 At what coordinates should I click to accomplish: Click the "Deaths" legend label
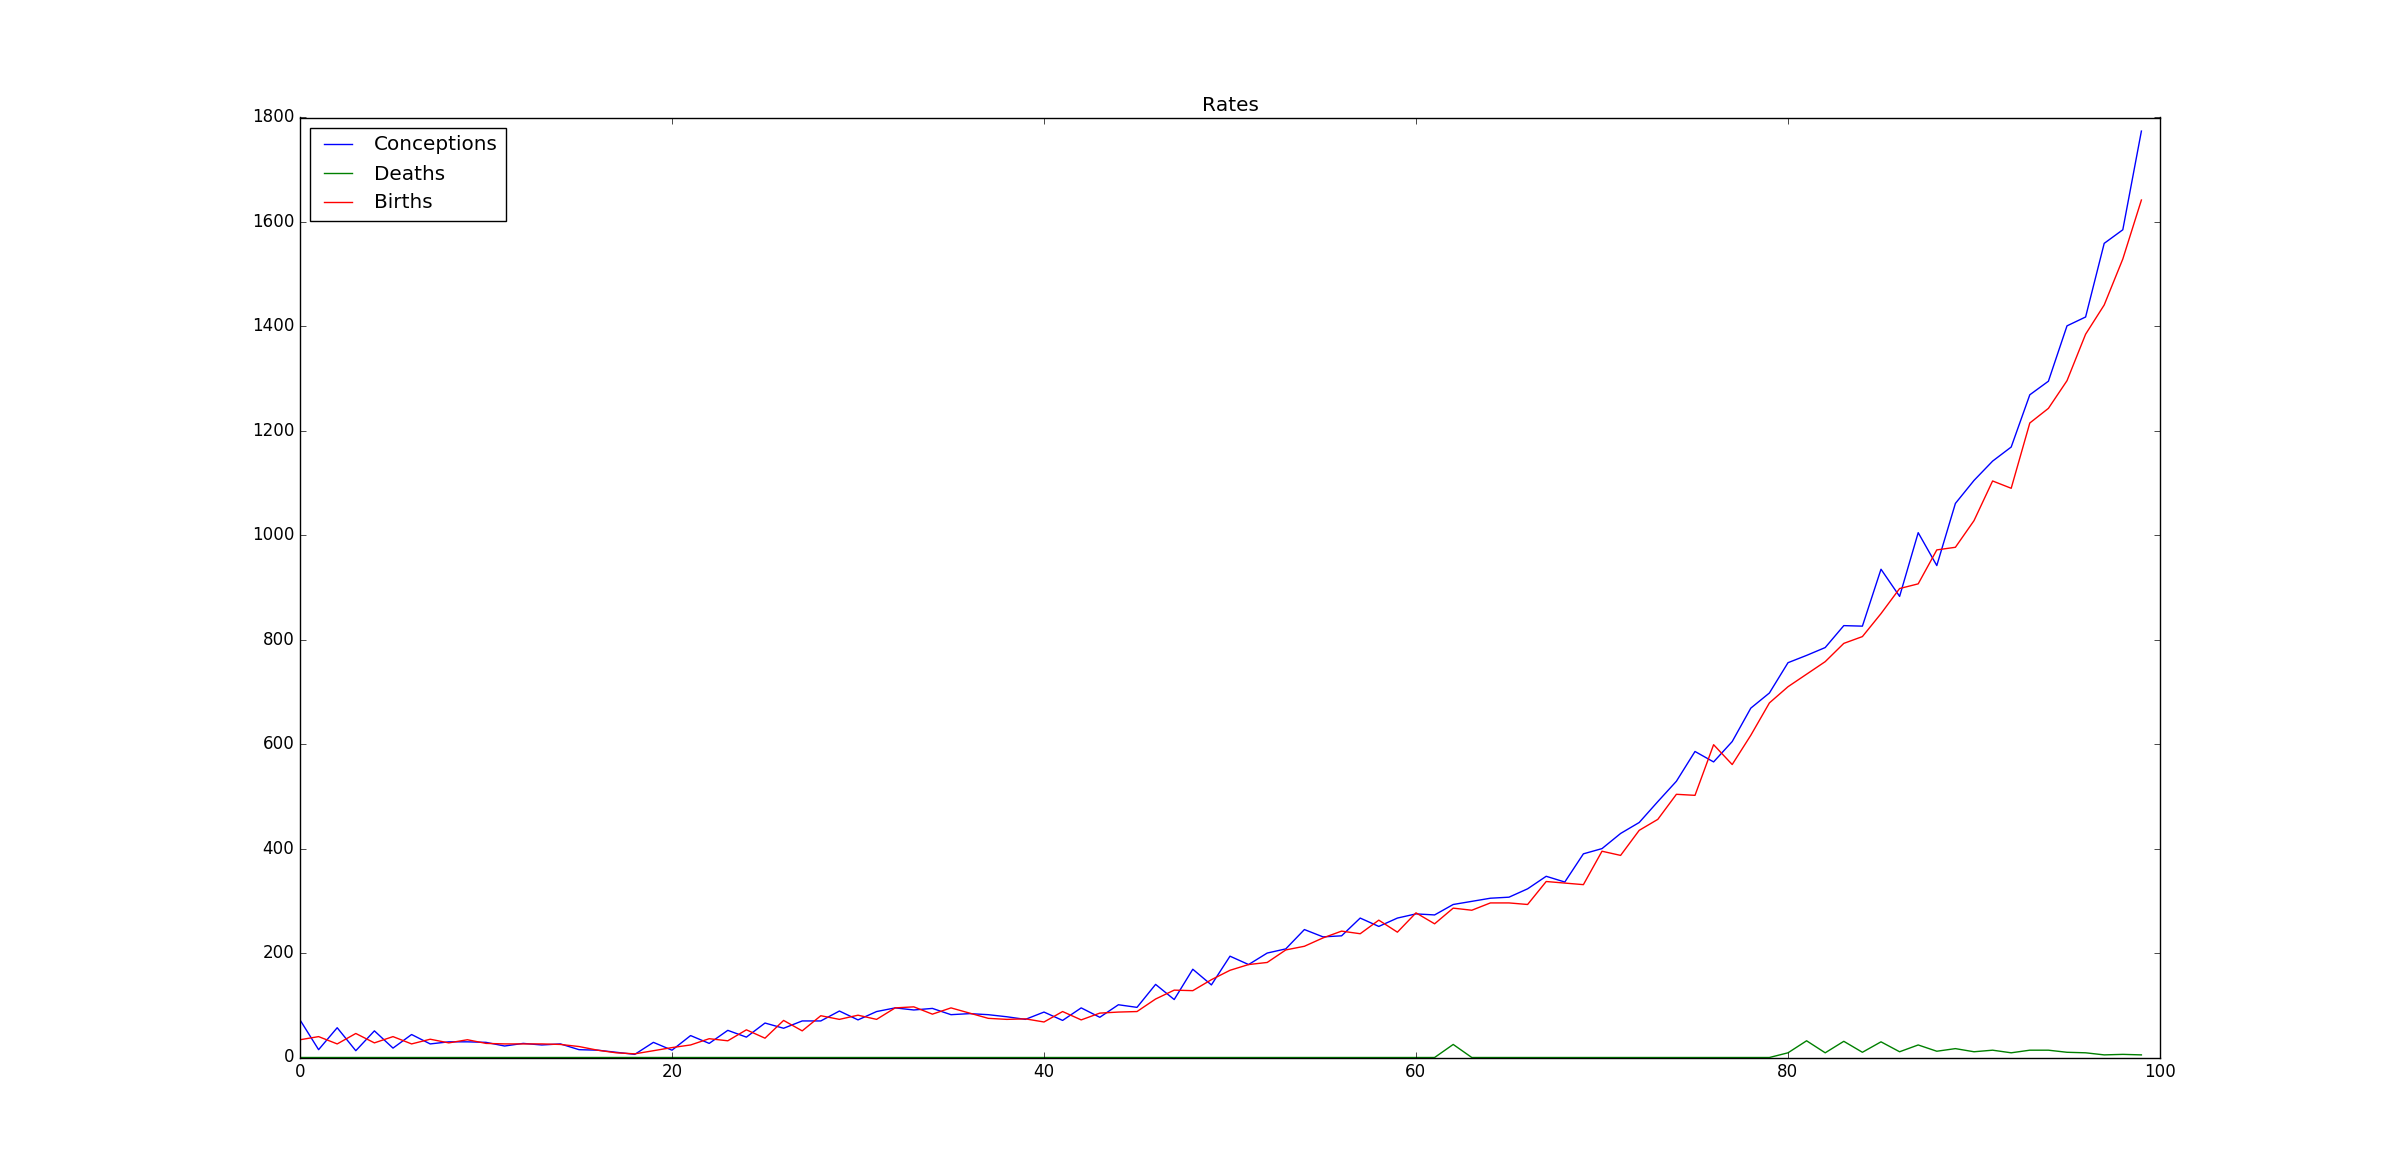pyautogui.click(x=409, y=173)
